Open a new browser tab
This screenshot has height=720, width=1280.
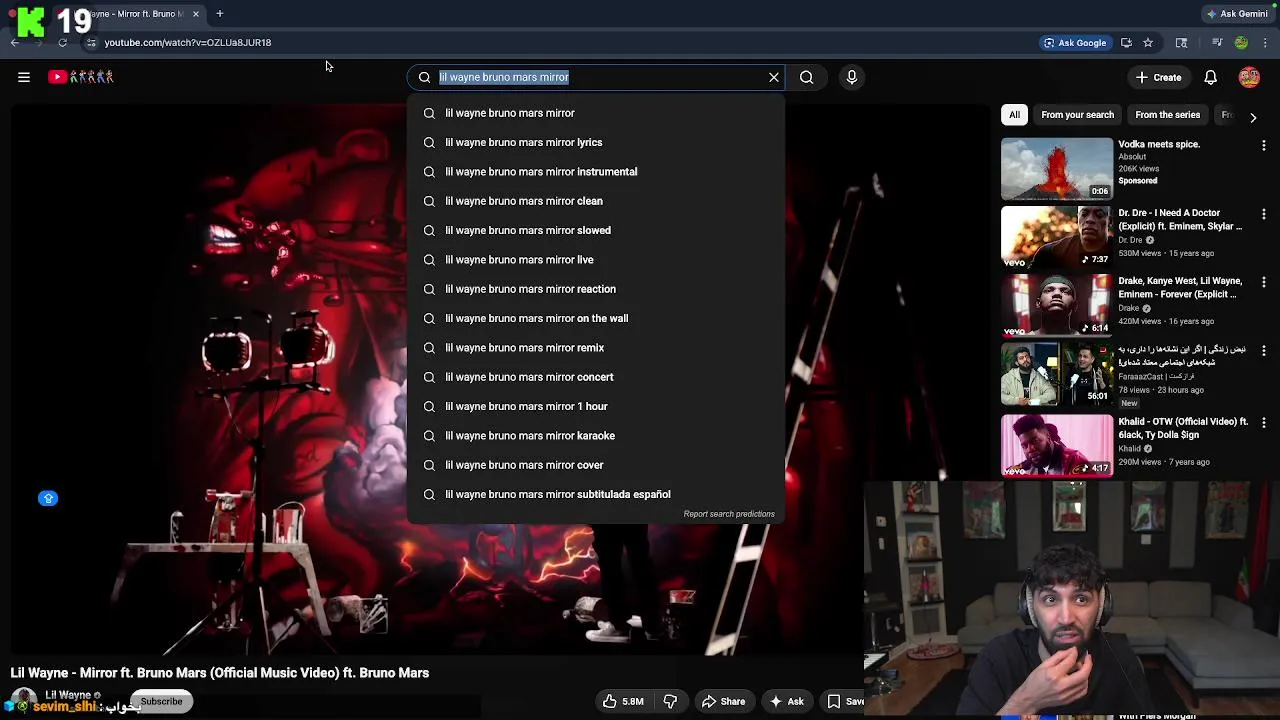tap(220, 14)
